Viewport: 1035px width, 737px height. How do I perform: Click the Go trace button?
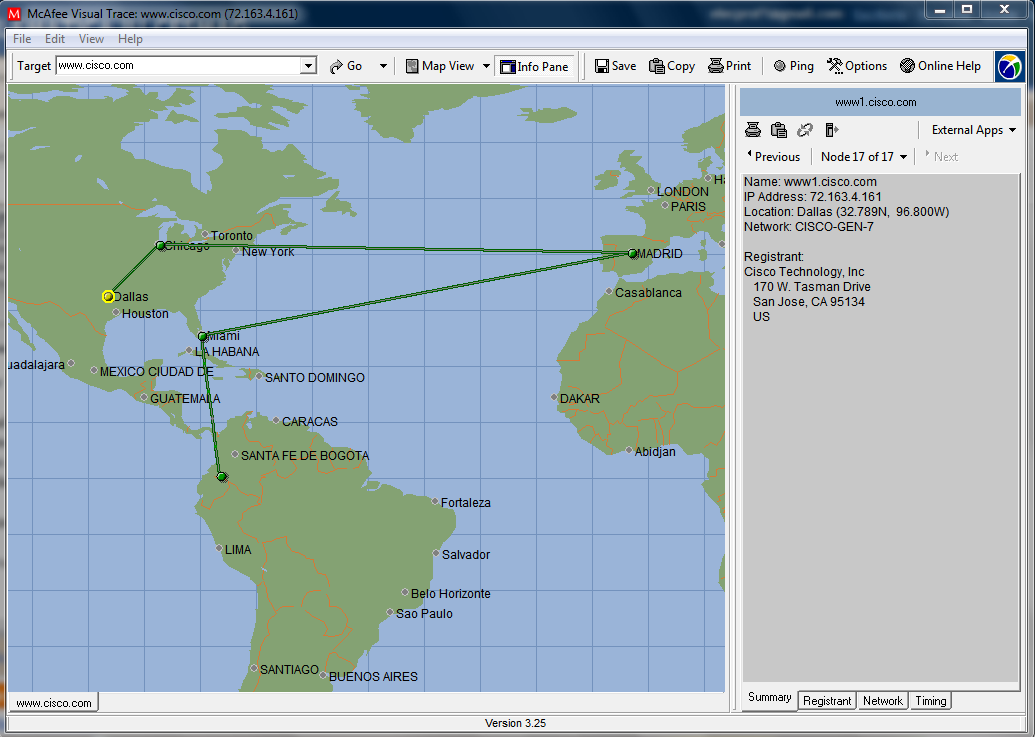(x=346, y=66)
